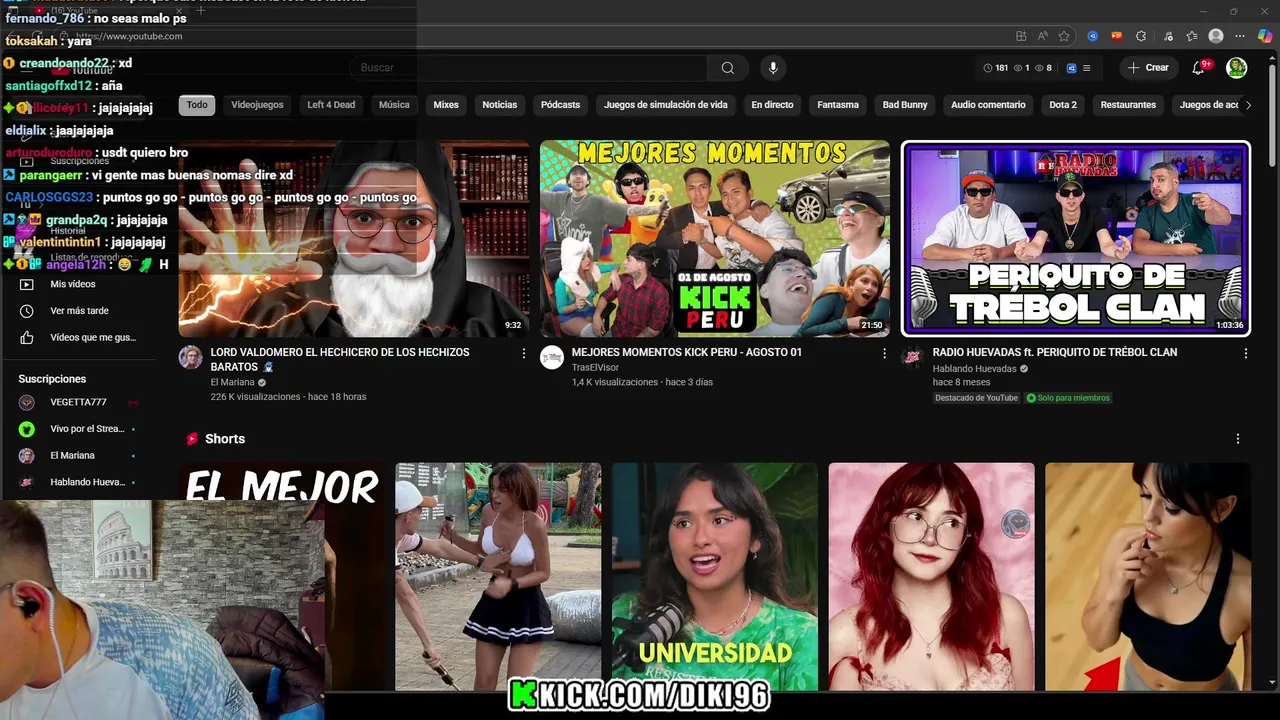Select the Noticias filter chip
Image resolution: width=1280 pixels, height=720 pixels.
tap(500, 105)
